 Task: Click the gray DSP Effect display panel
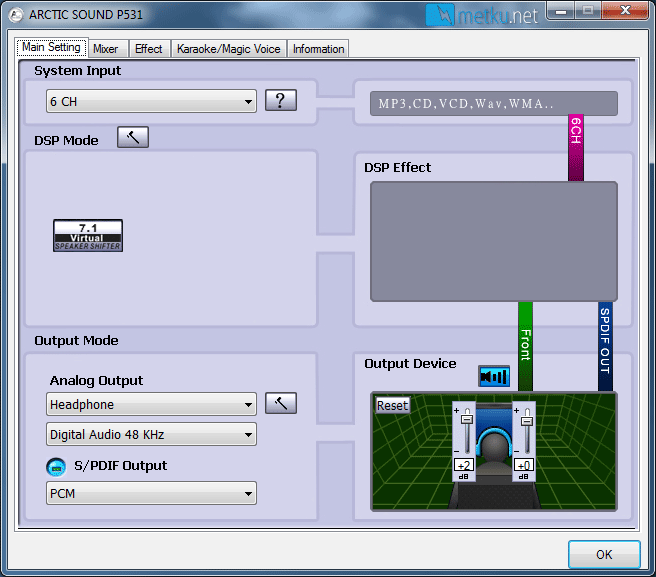494,241
